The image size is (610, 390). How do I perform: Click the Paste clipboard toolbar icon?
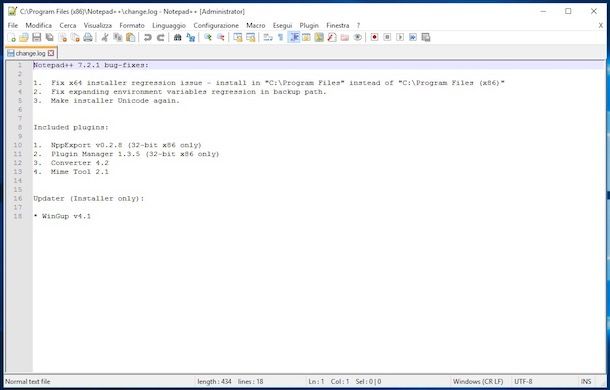point(131,37)
